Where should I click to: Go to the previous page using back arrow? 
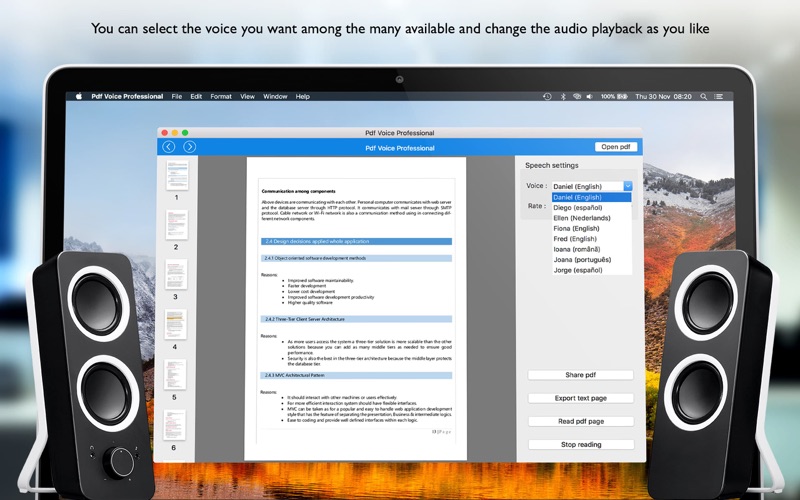pyautogui.click(x=168, y=147)
